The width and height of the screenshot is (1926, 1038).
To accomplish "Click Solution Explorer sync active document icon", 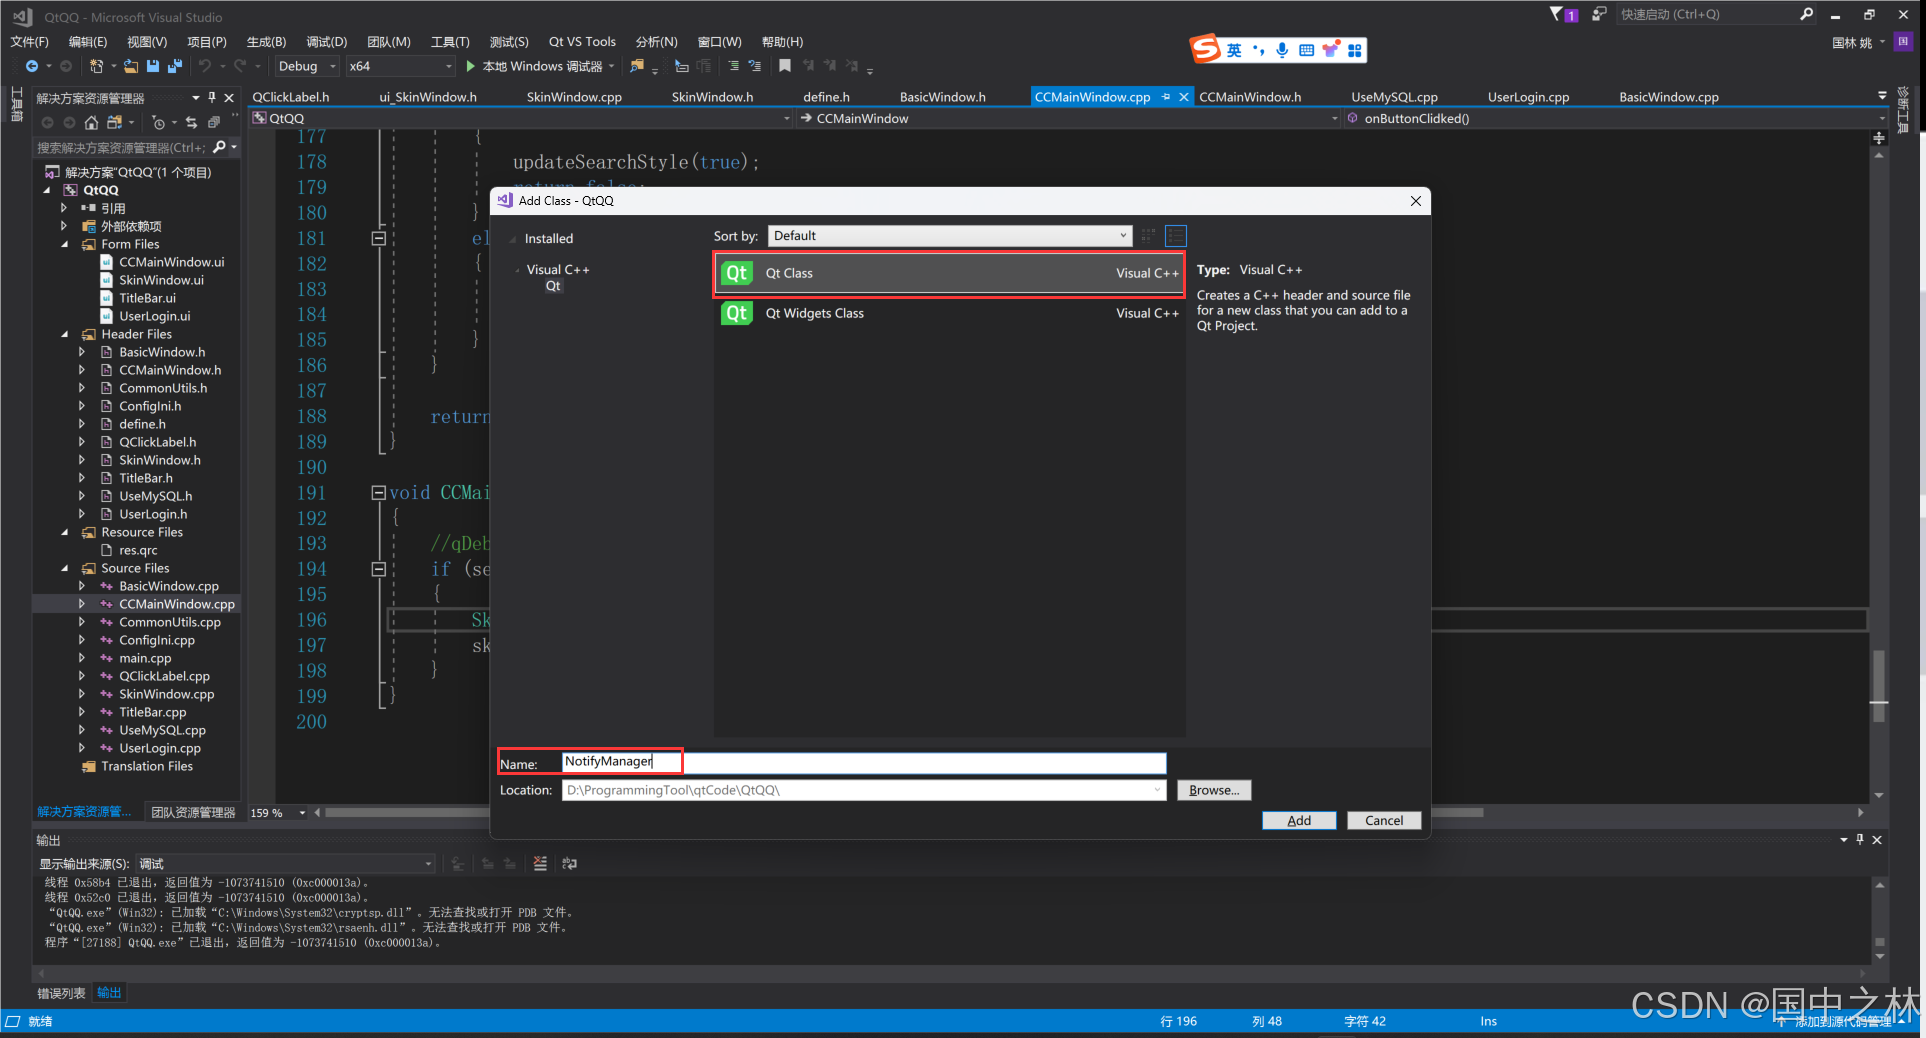I will tap(191, 122).
